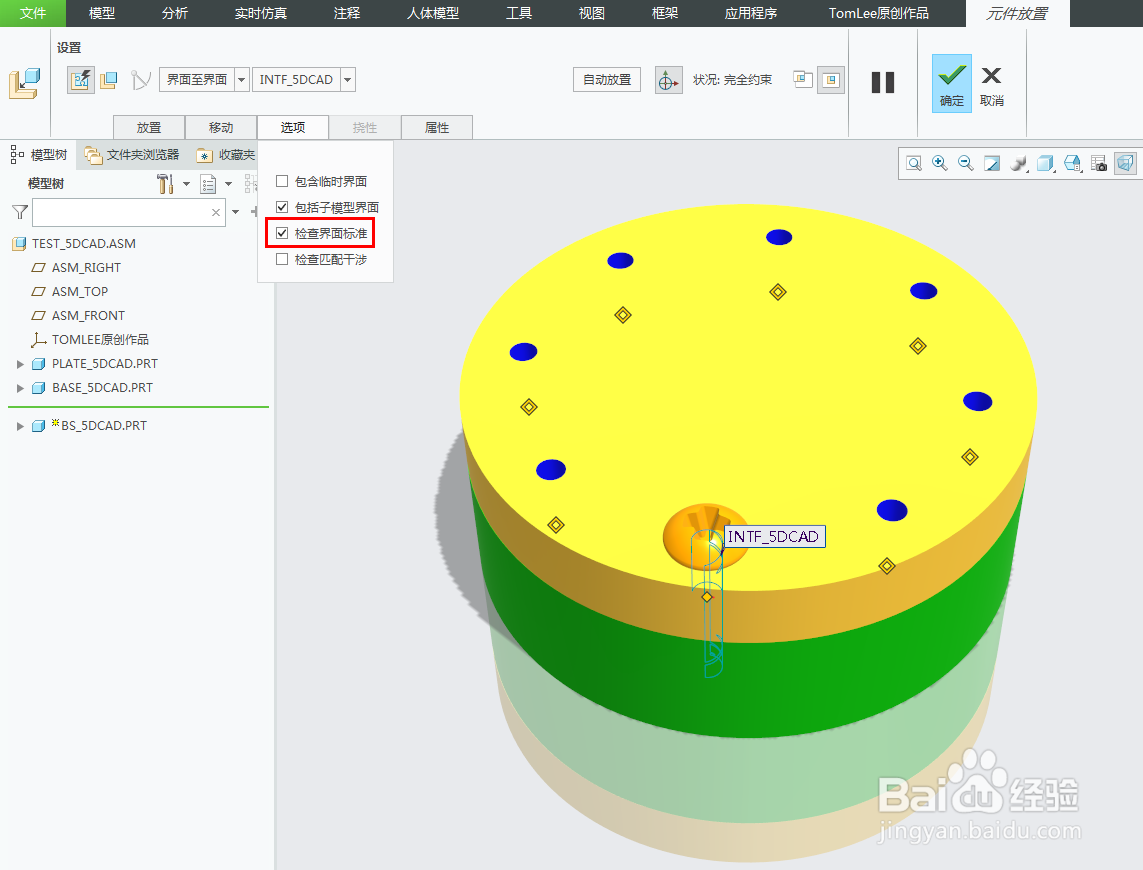This screenshot has width=1143, height=870.
Task: Select the ASM_RIGHT datum plane
Action: click(x=86, y=268)
